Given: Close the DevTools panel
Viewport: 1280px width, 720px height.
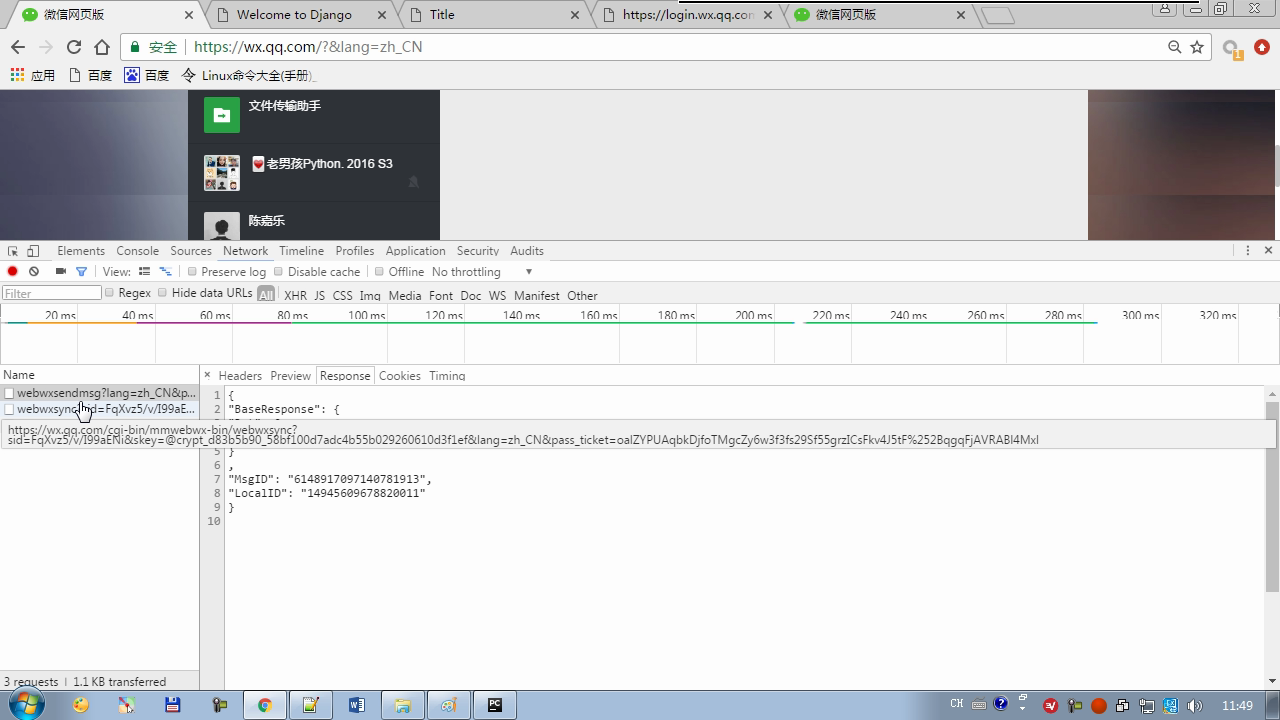Looking at the screenshot, I should pyautogui.click(x=1268, y=250).
